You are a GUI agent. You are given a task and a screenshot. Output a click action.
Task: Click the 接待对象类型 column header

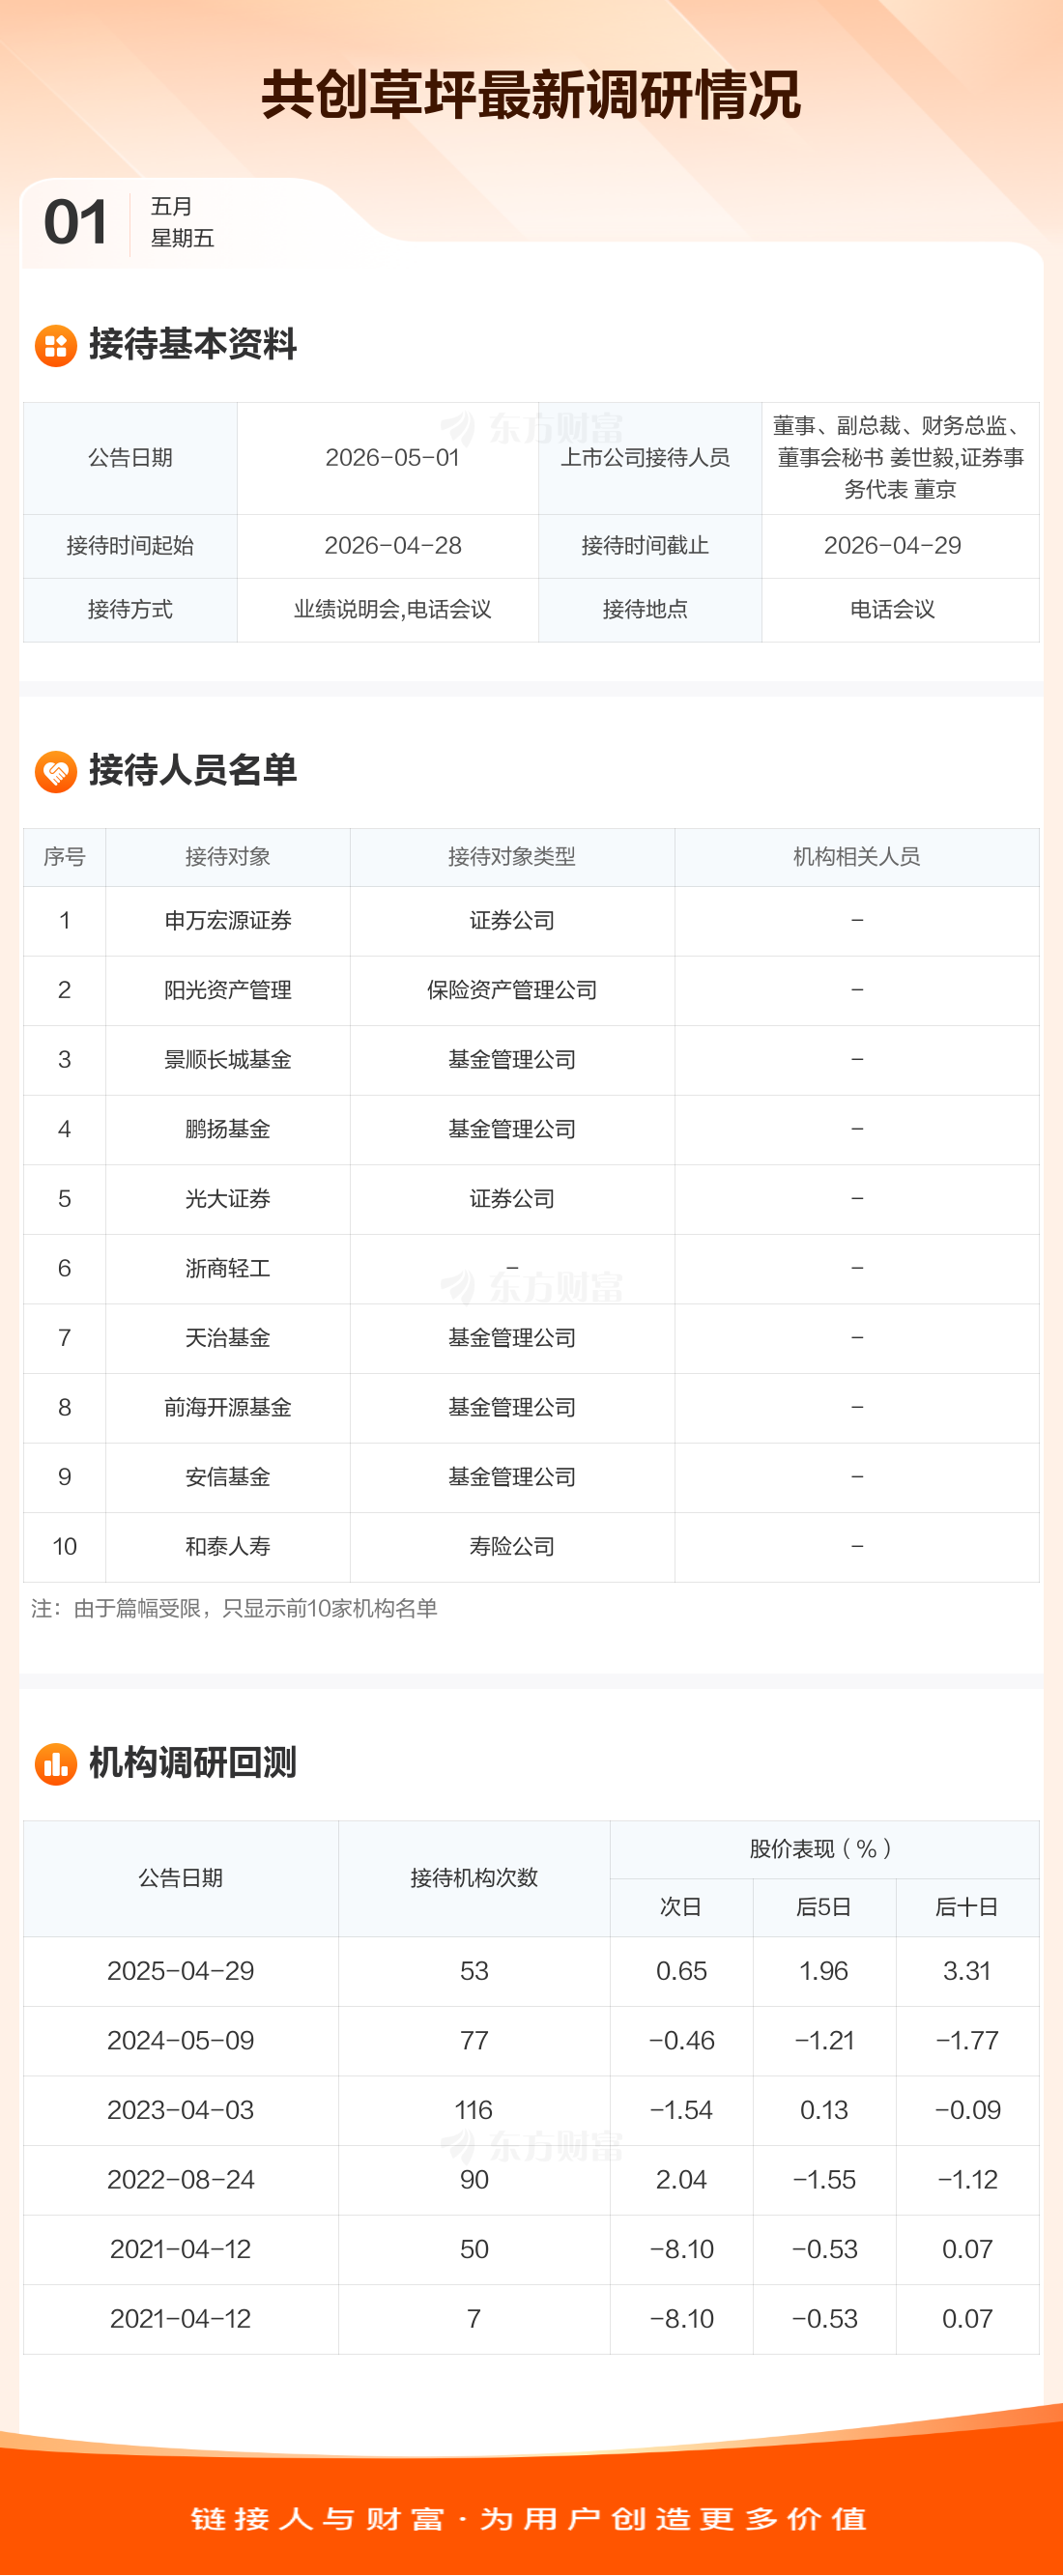click(511, 857)
